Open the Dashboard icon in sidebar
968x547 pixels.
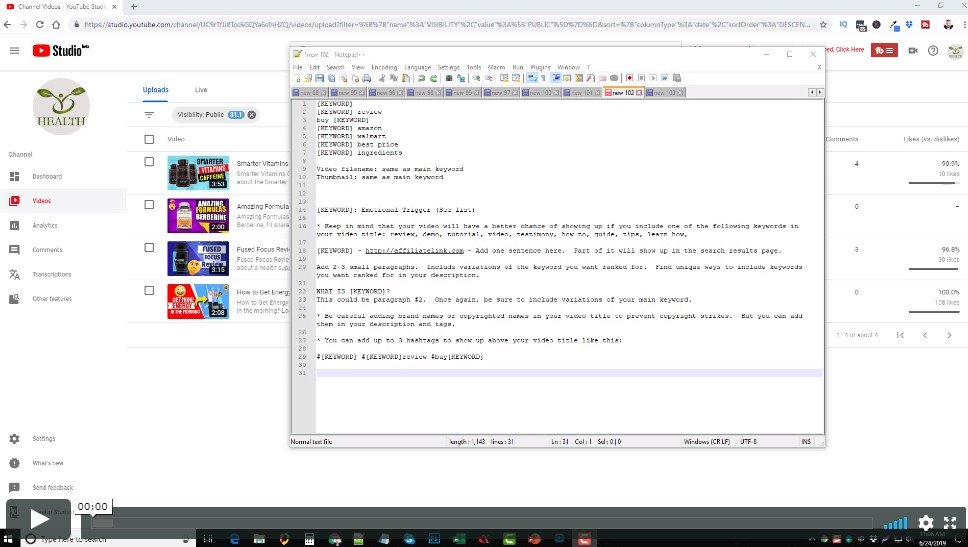(x=15, y=176)
